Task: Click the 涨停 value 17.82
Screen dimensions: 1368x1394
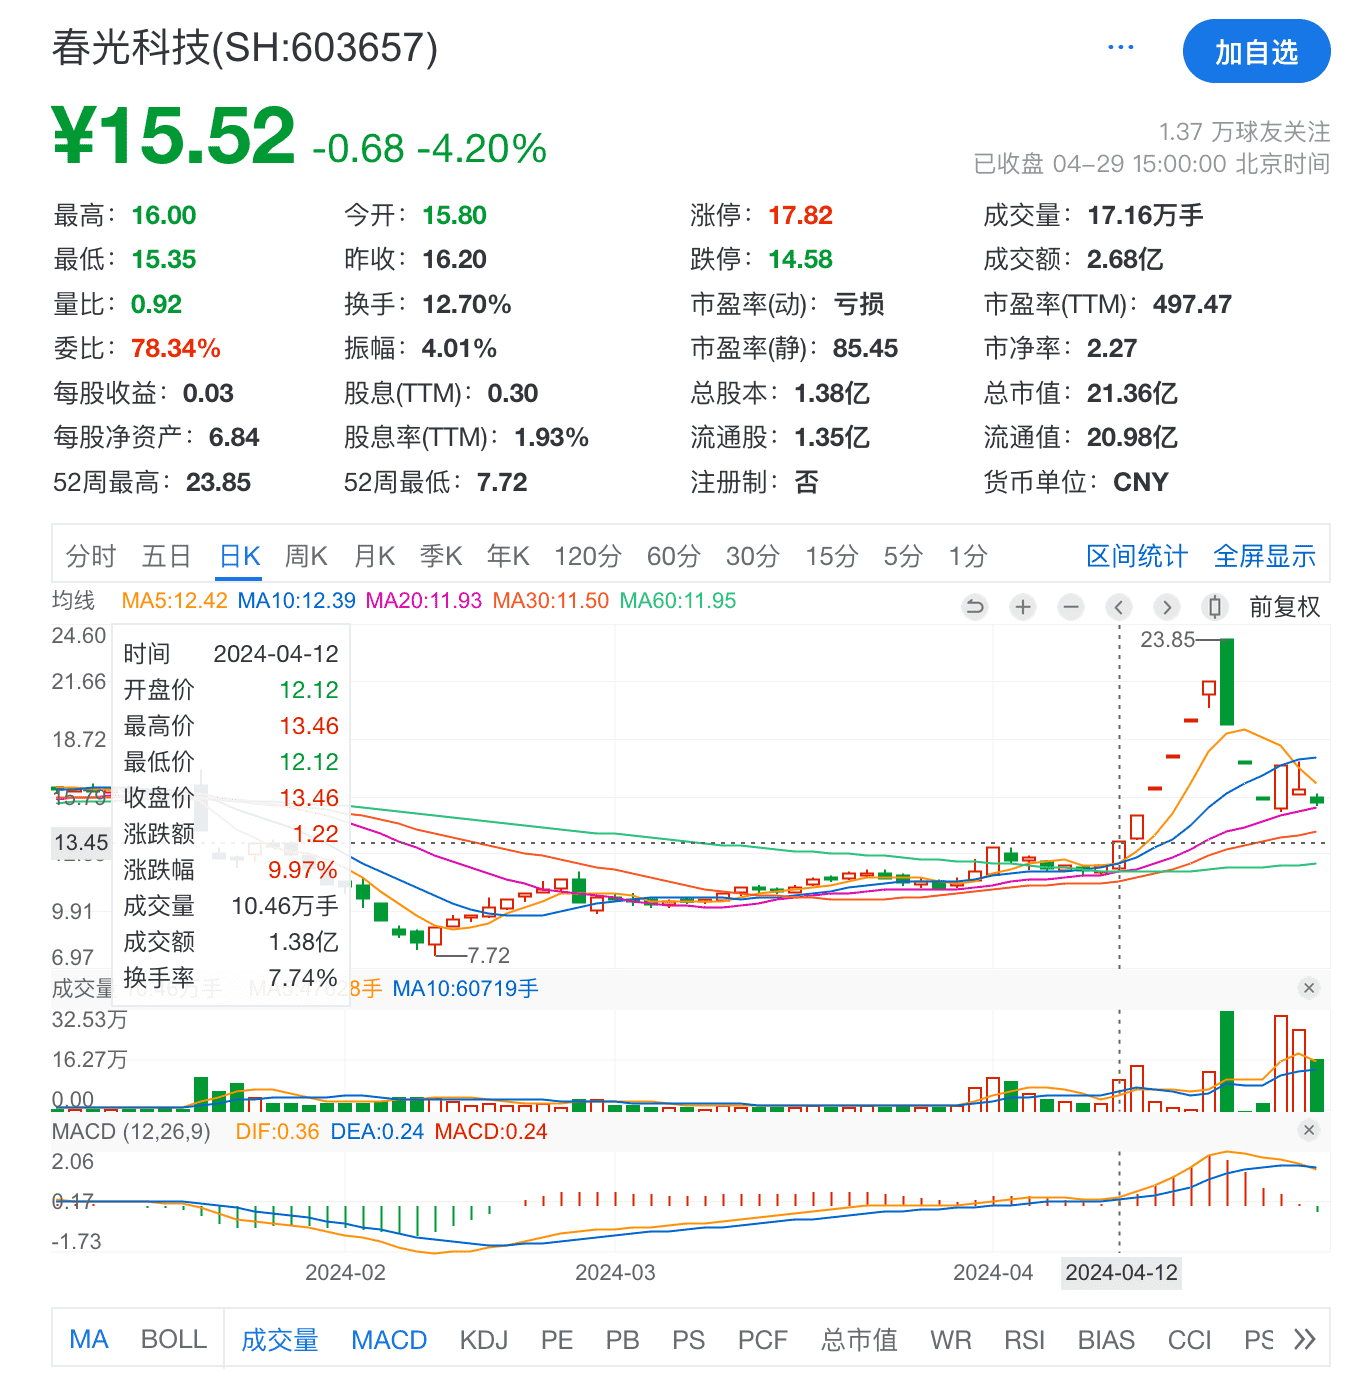Action: click(800, 215)
